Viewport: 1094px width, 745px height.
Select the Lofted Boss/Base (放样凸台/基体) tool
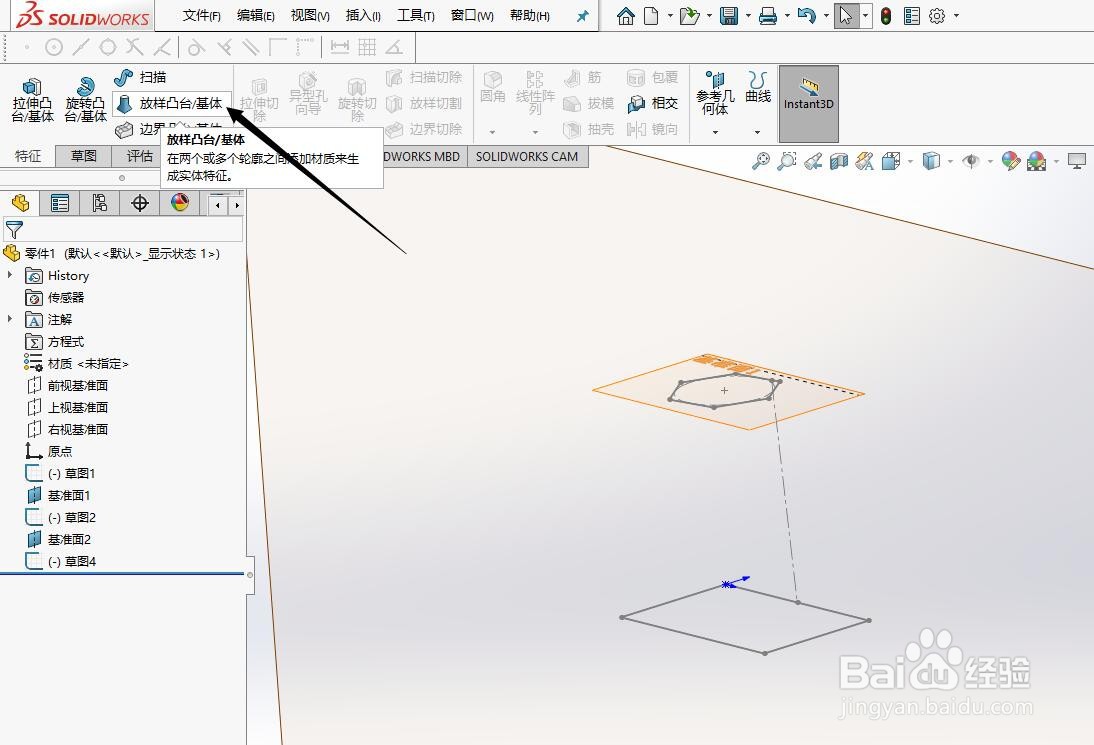coord(170,103)
